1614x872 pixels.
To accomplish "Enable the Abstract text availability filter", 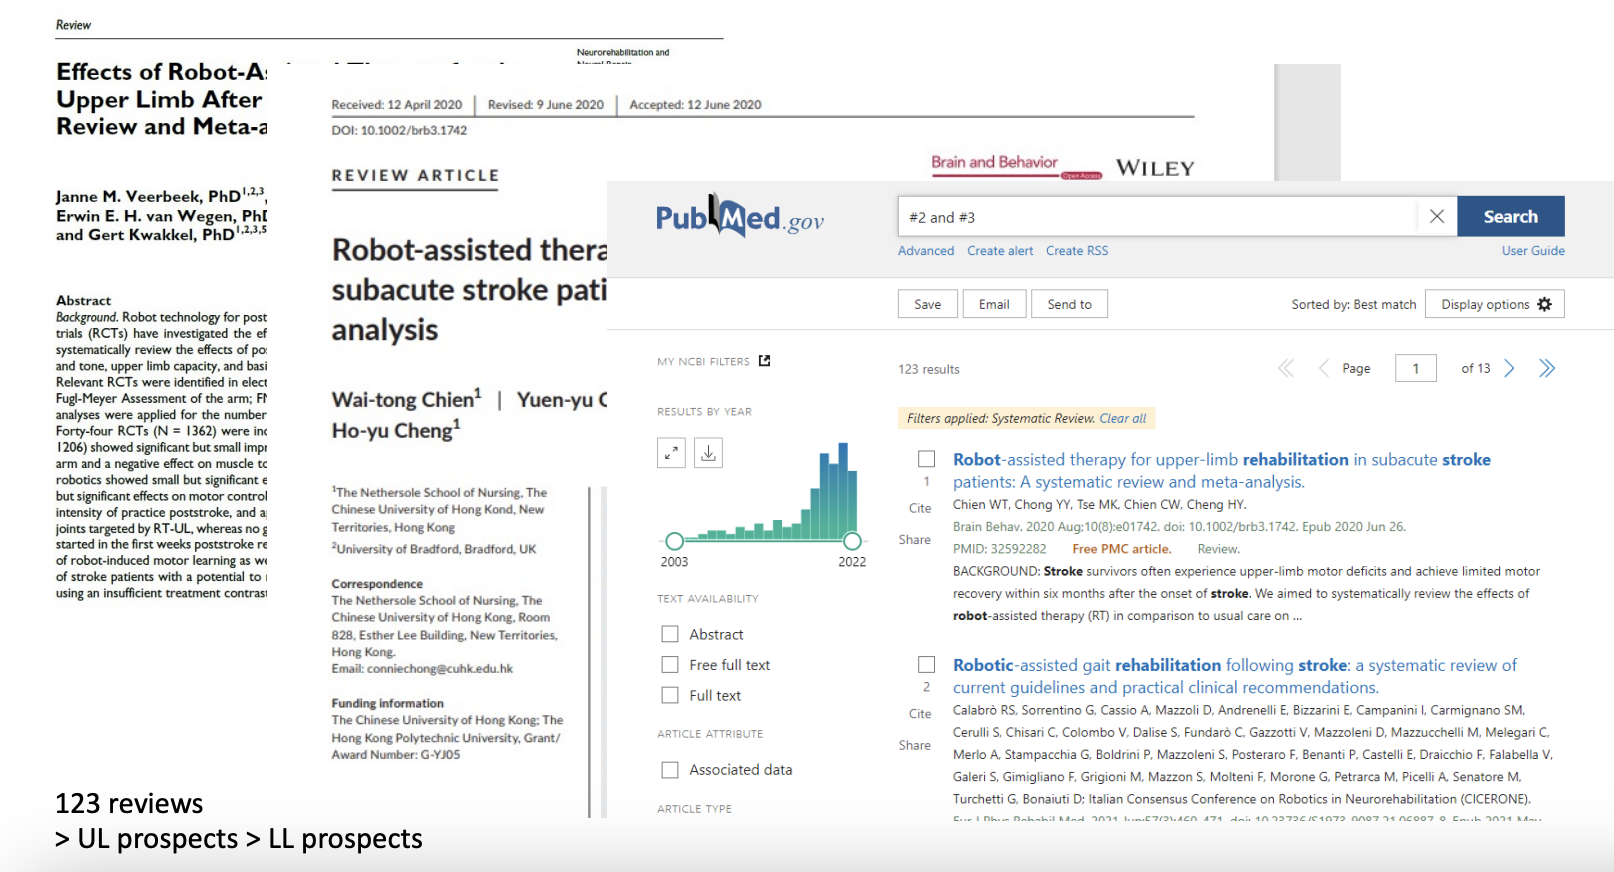I will coord(670,634).
